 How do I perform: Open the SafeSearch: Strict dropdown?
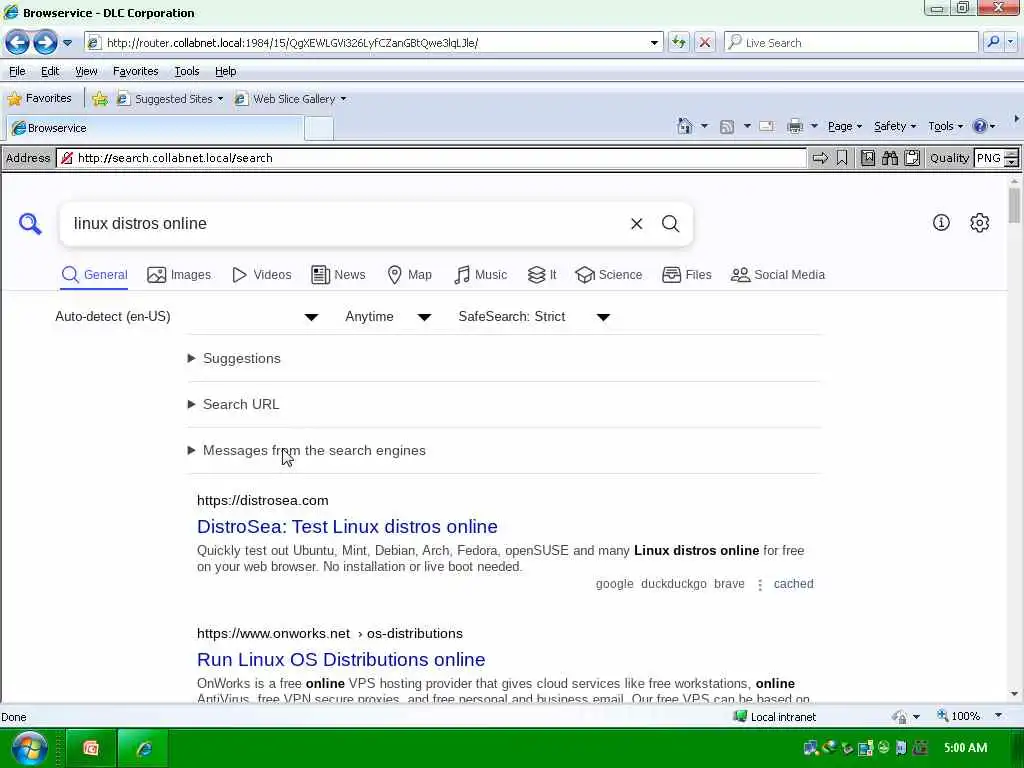click(x=534, y=317)
